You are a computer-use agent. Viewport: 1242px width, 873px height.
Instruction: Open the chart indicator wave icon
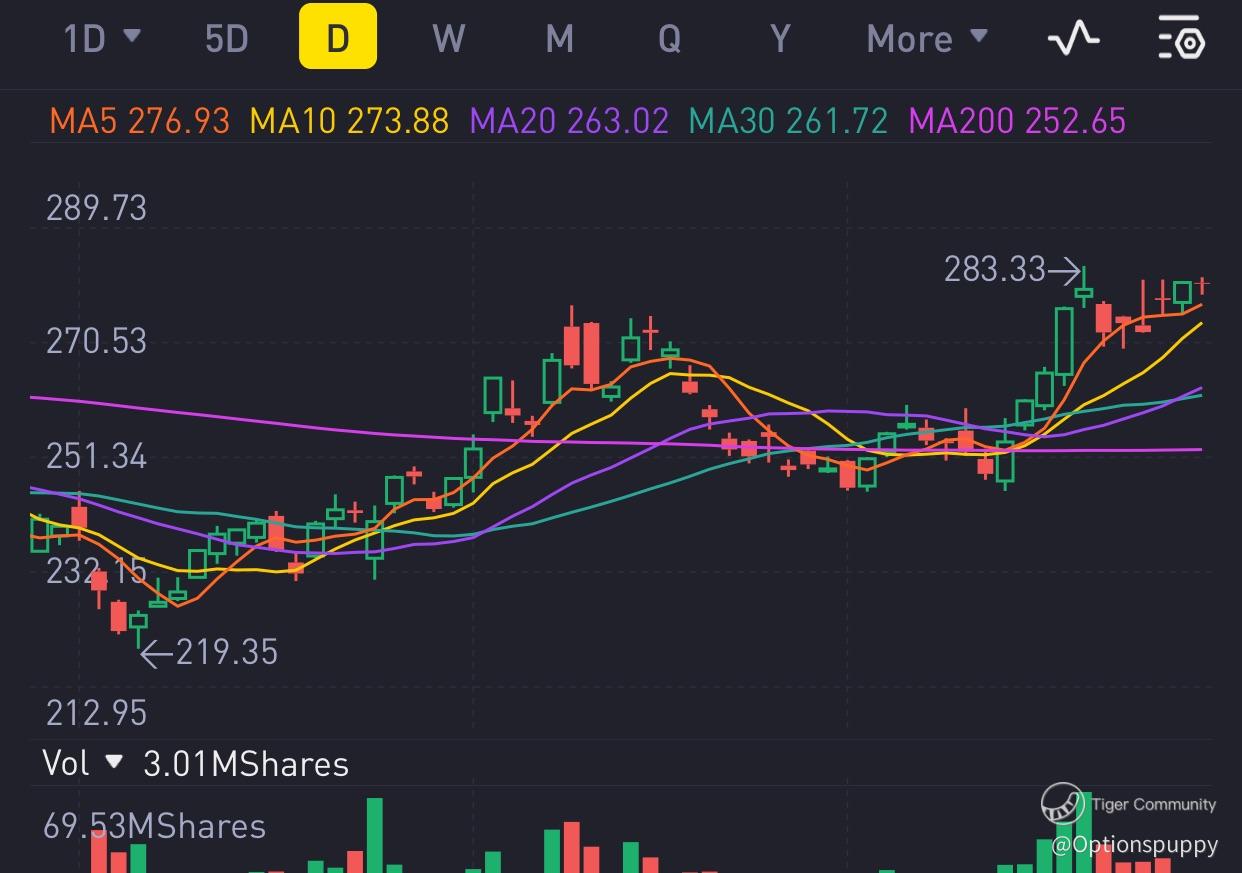point(1073,39)
